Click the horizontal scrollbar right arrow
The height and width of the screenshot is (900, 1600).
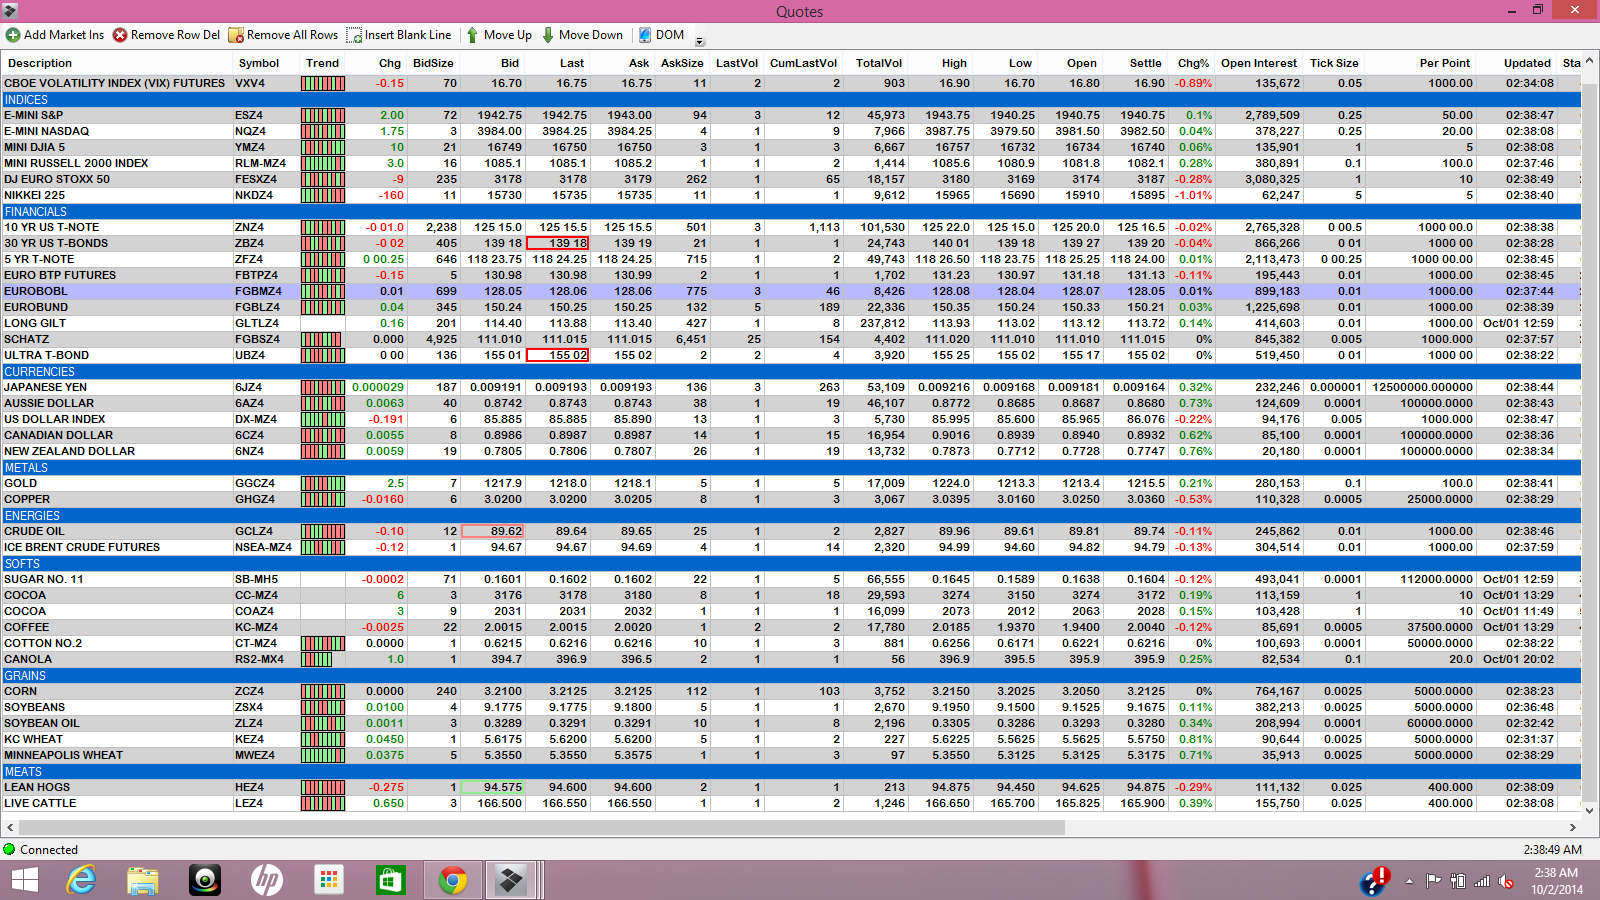[x=1572, y=827]
